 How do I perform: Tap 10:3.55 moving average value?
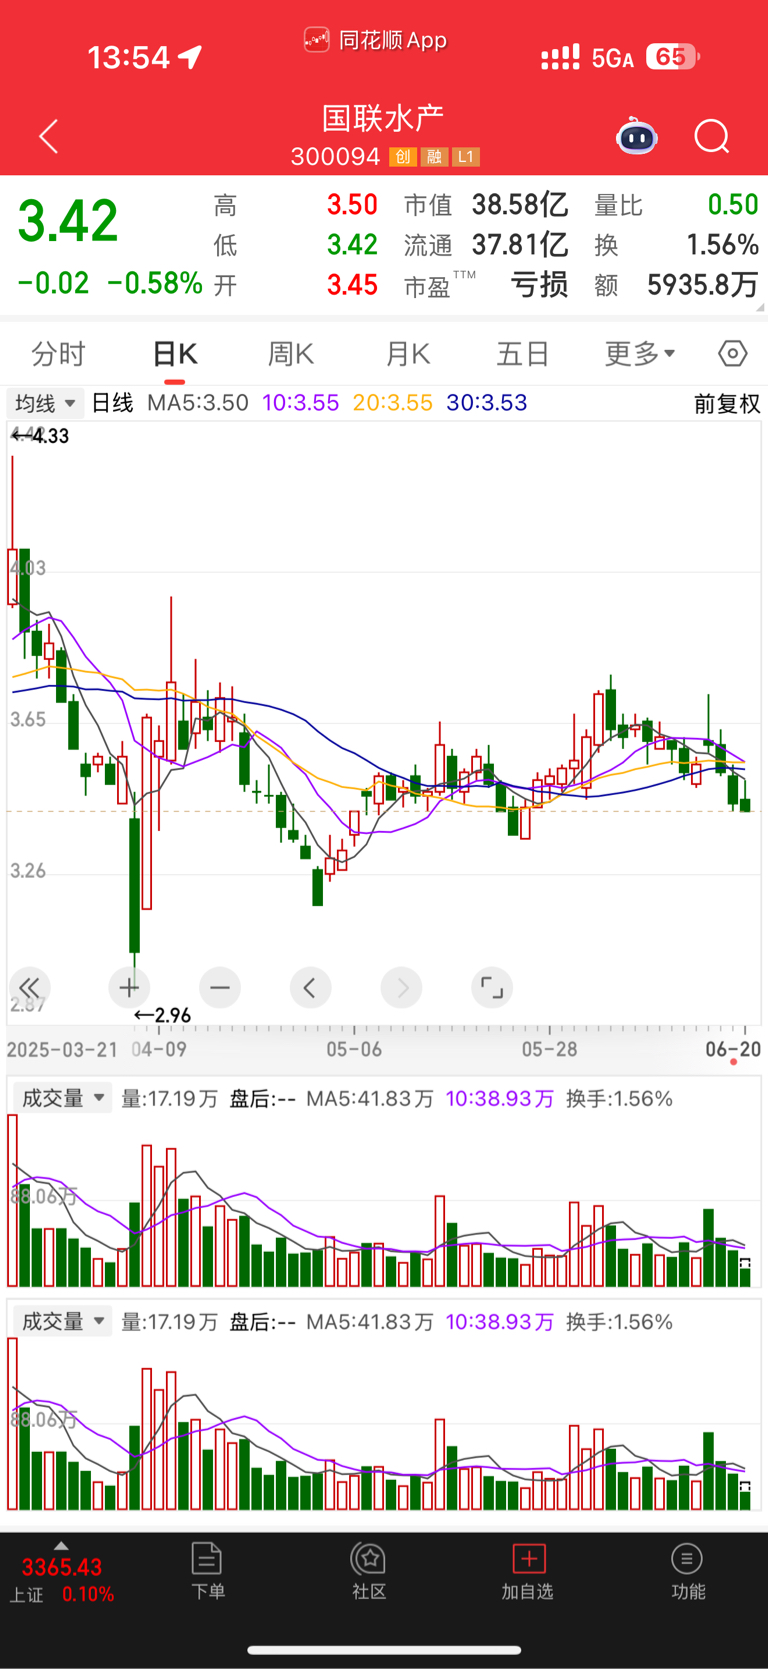[301, 403]
